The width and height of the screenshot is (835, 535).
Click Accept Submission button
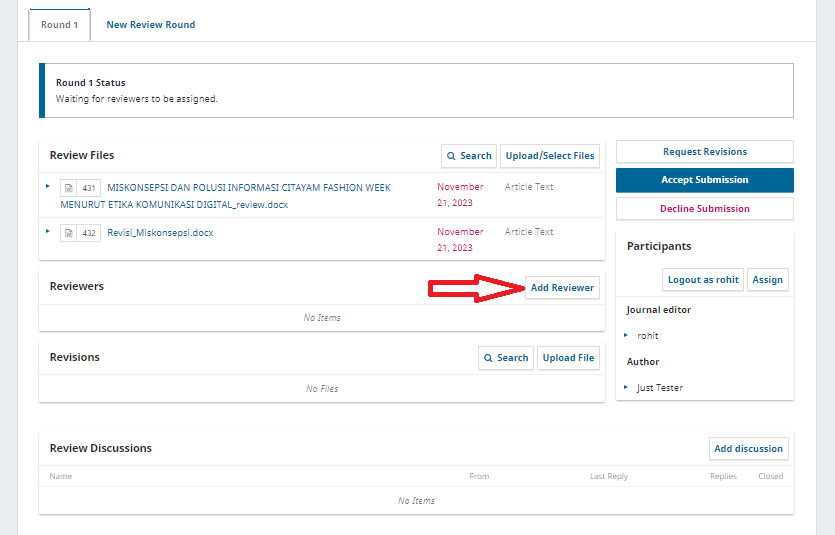click(705, 180)
